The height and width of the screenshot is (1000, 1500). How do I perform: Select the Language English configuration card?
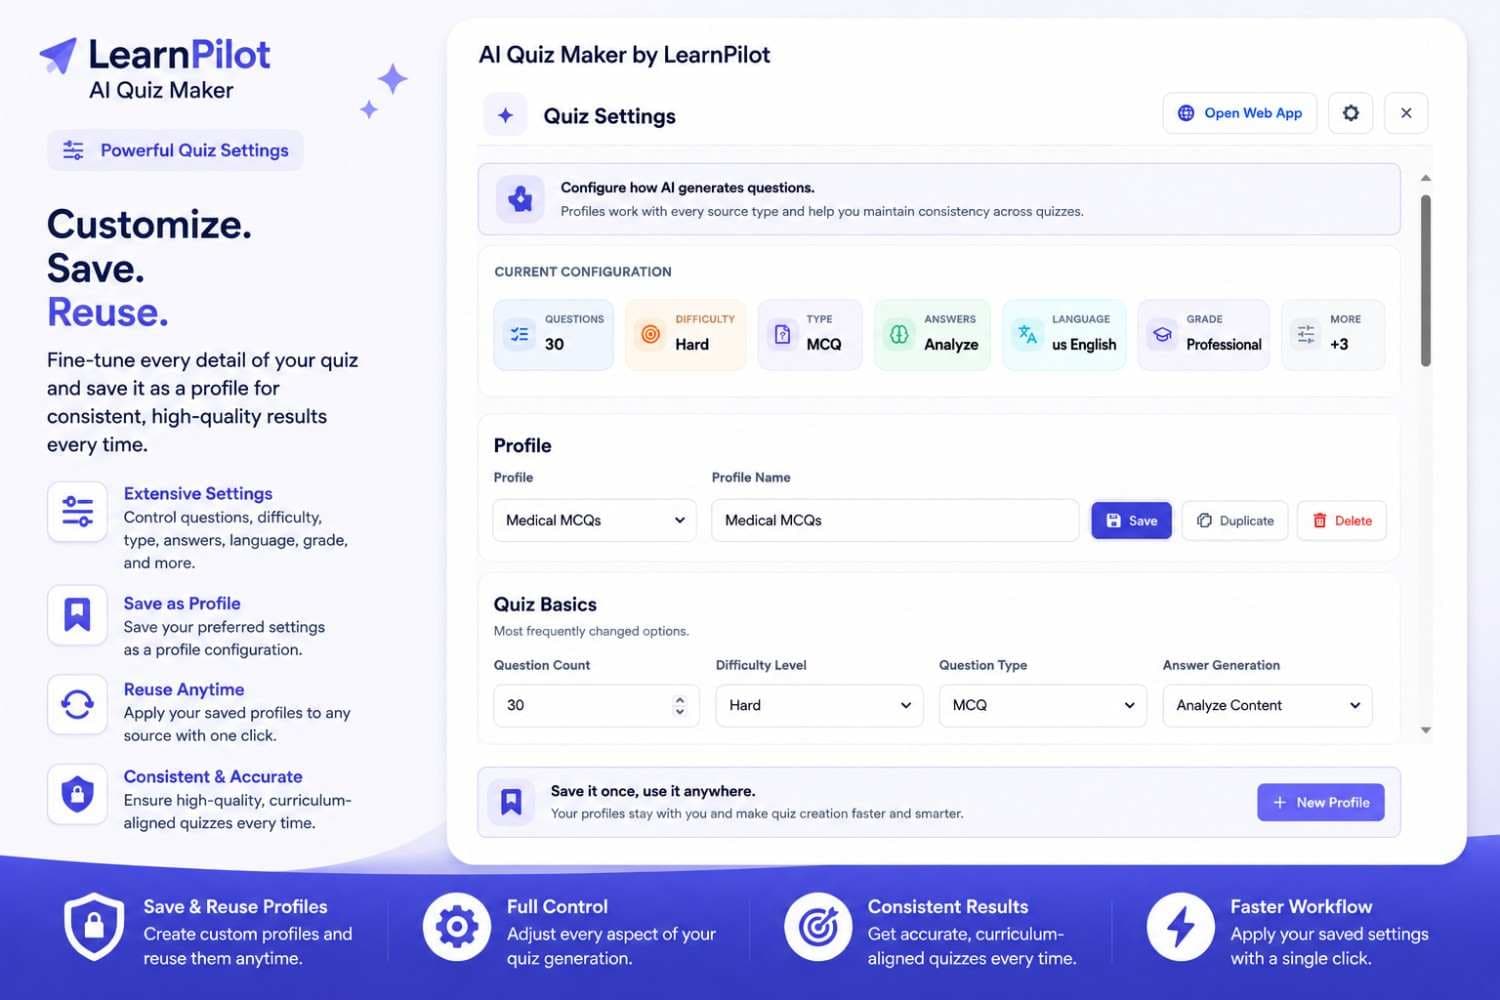point(1064,334)
